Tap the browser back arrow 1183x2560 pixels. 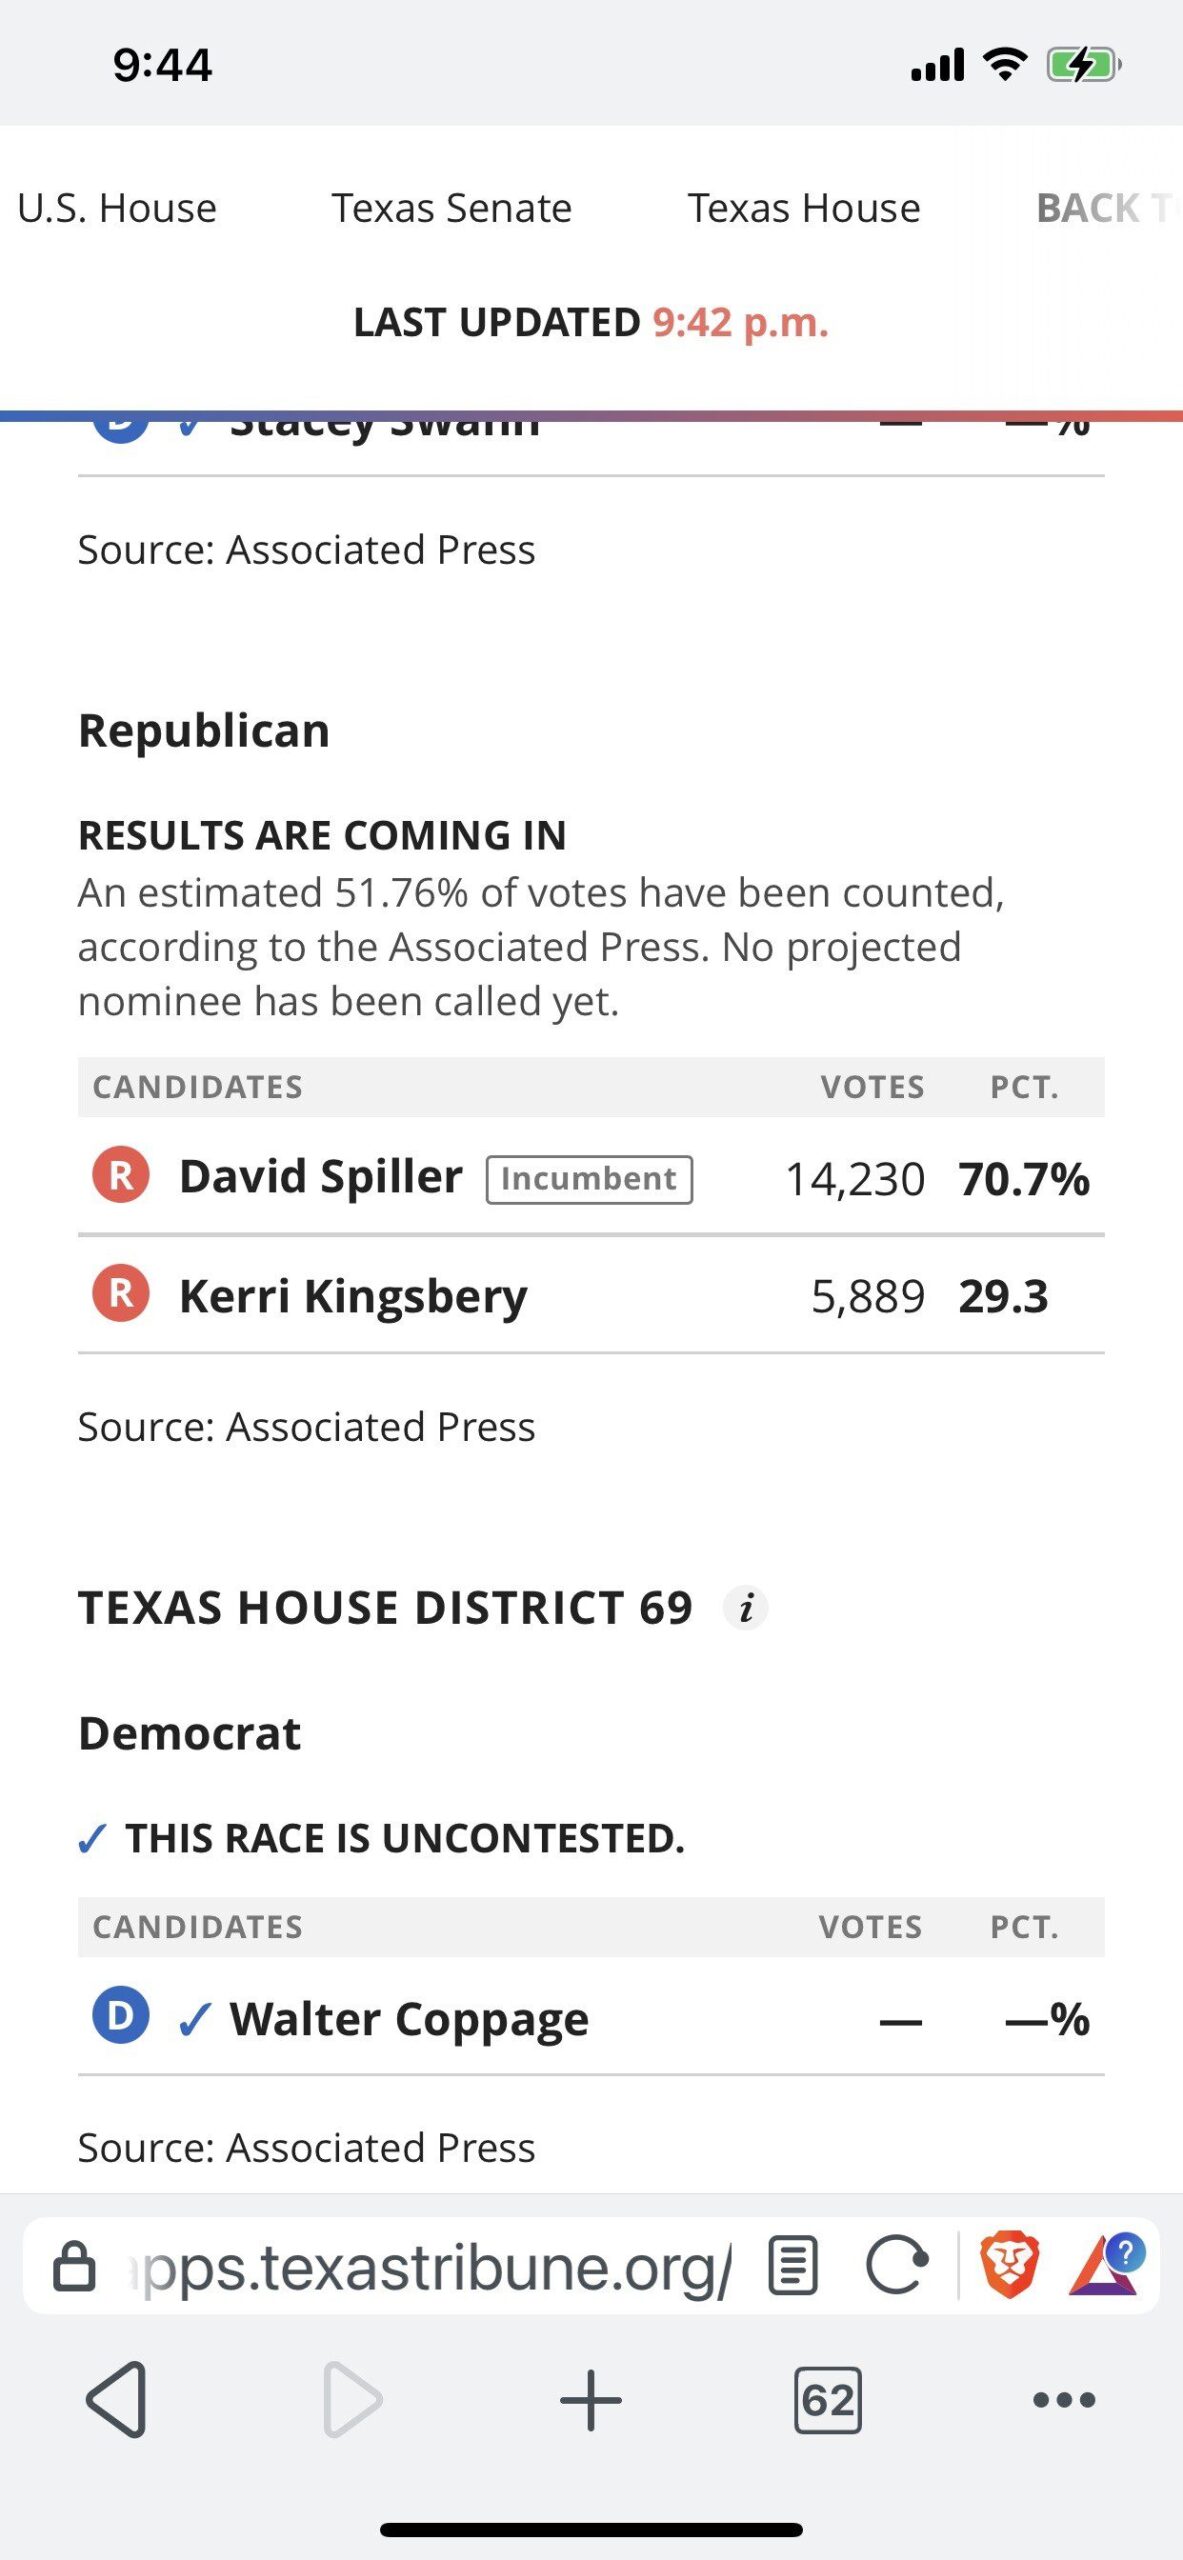[x=118, y=2399]
